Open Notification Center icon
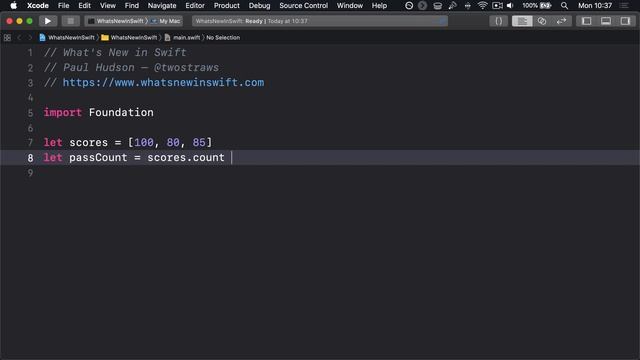This screenshot has width=640, height=360. coord(624,5)
